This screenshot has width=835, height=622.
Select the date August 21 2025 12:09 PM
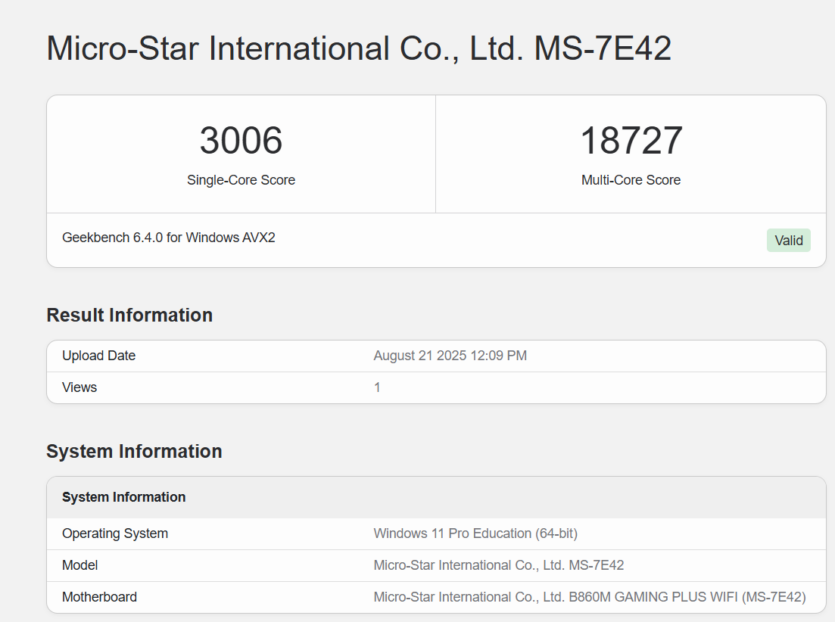[450, 356]
